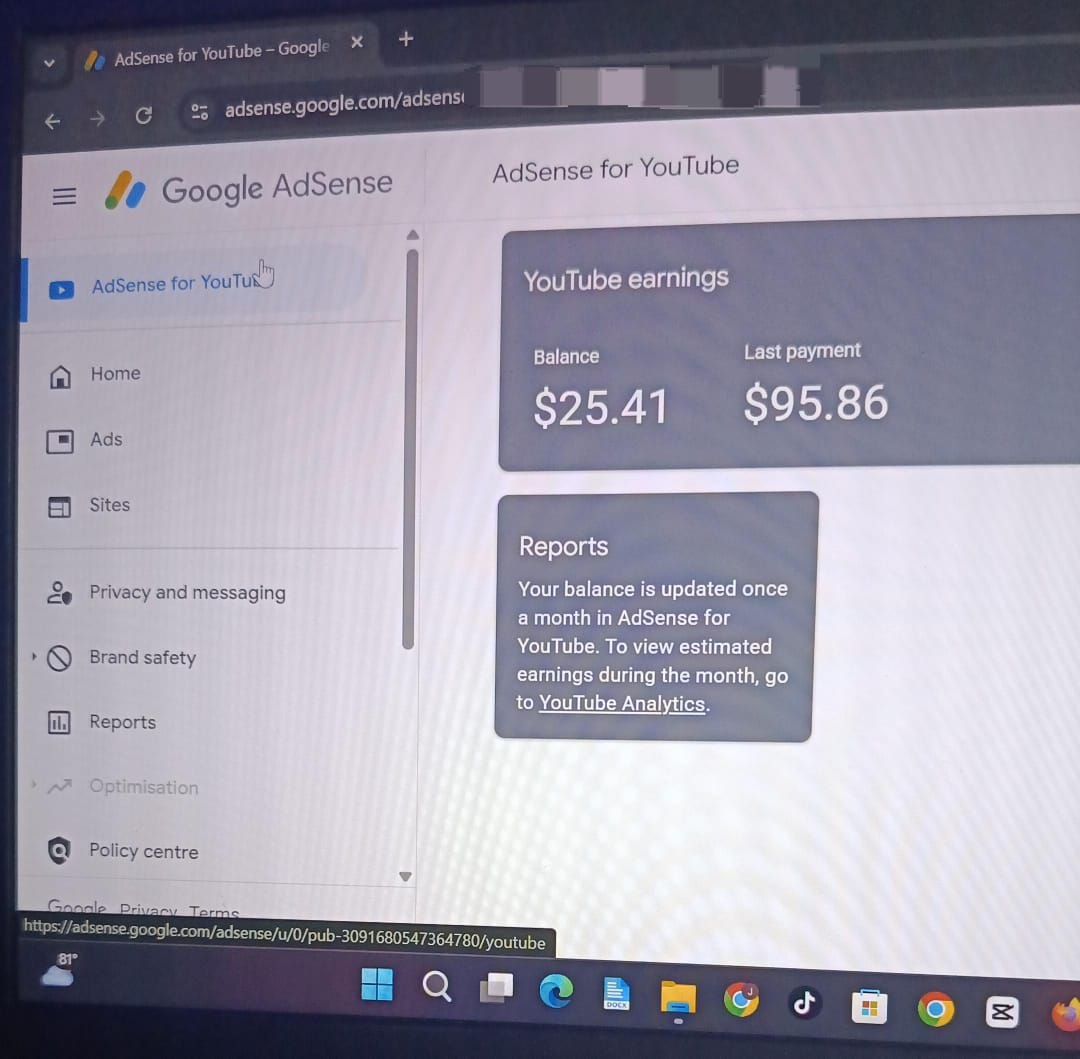Go back in browser history
Viewport: 1080px width, 1059px height.
[52, 122]
